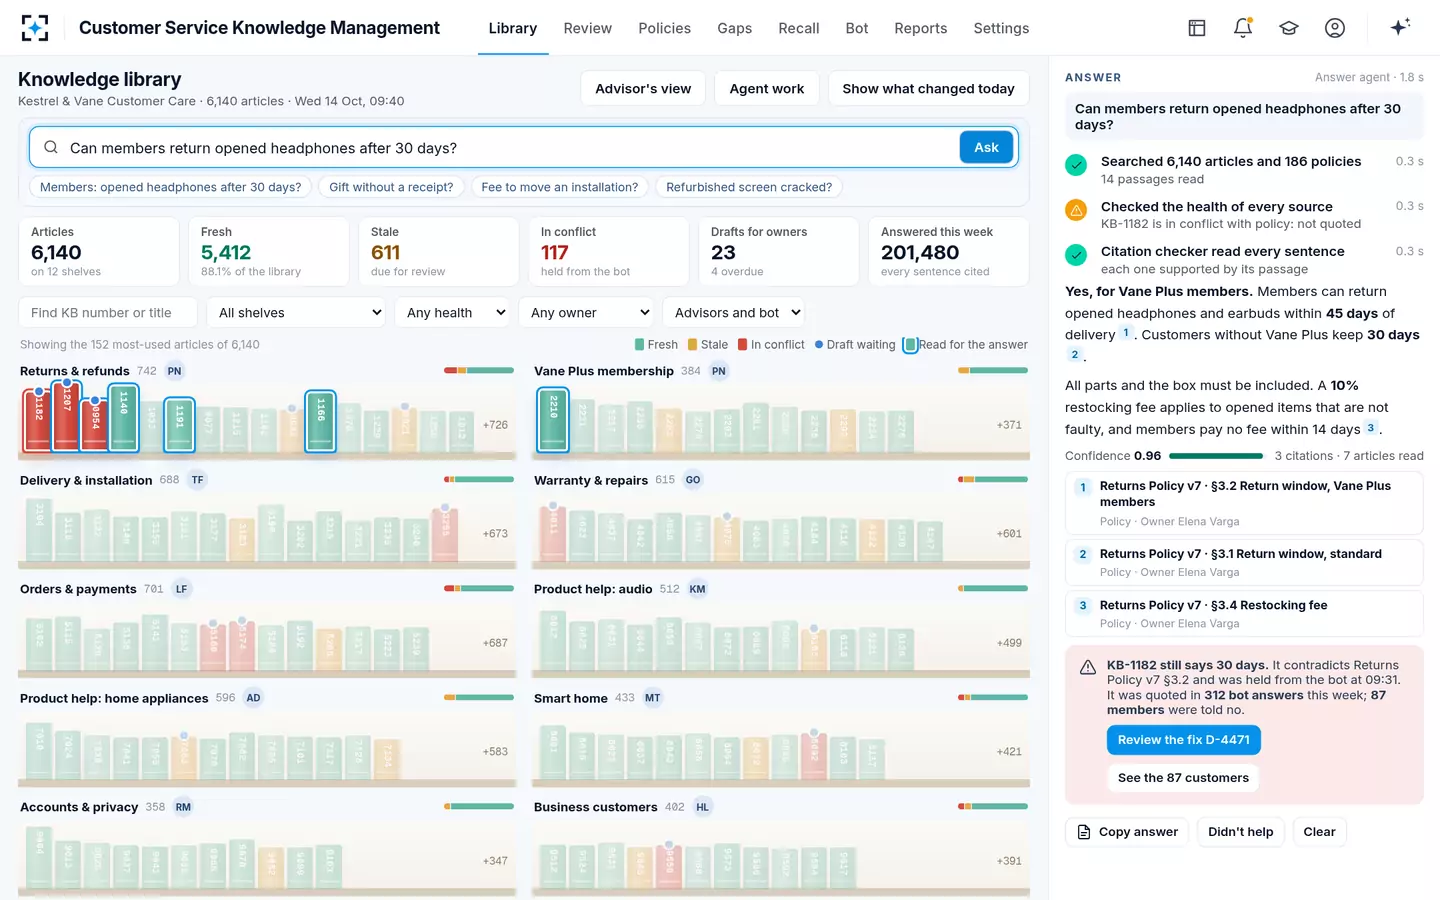Click the KM owner badge on Product help: audio
This screenshot has width=1440, height=900.
pos(698,589)
